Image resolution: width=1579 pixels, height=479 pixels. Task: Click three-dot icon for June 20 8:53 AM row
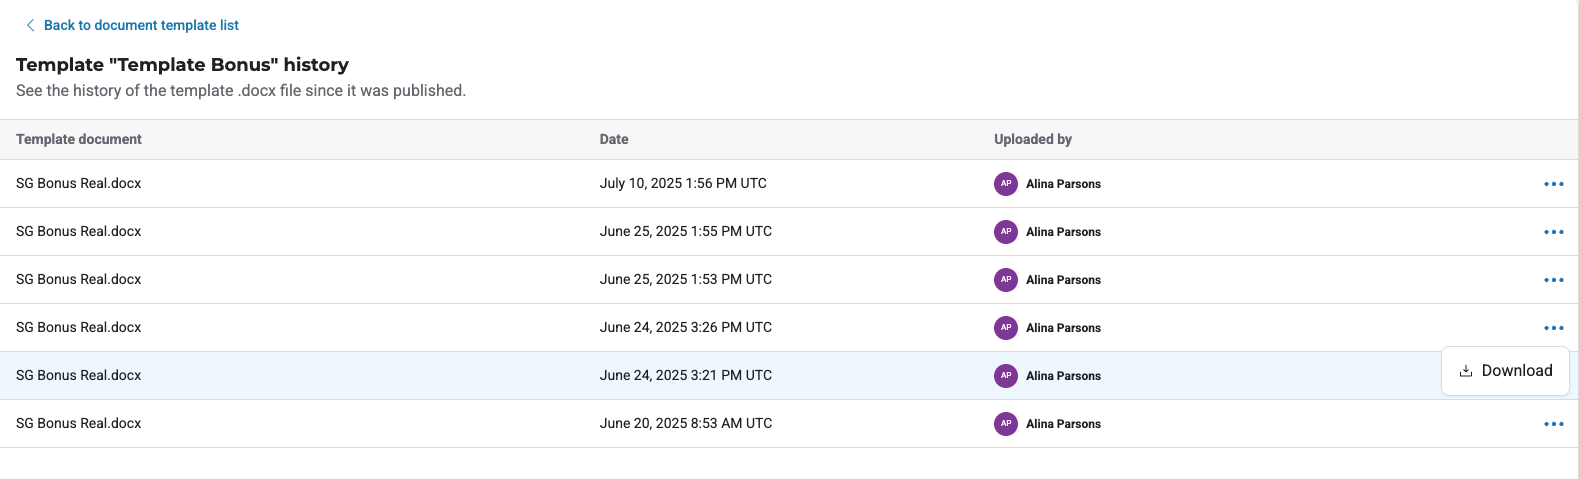click(x=1553, y=424)
